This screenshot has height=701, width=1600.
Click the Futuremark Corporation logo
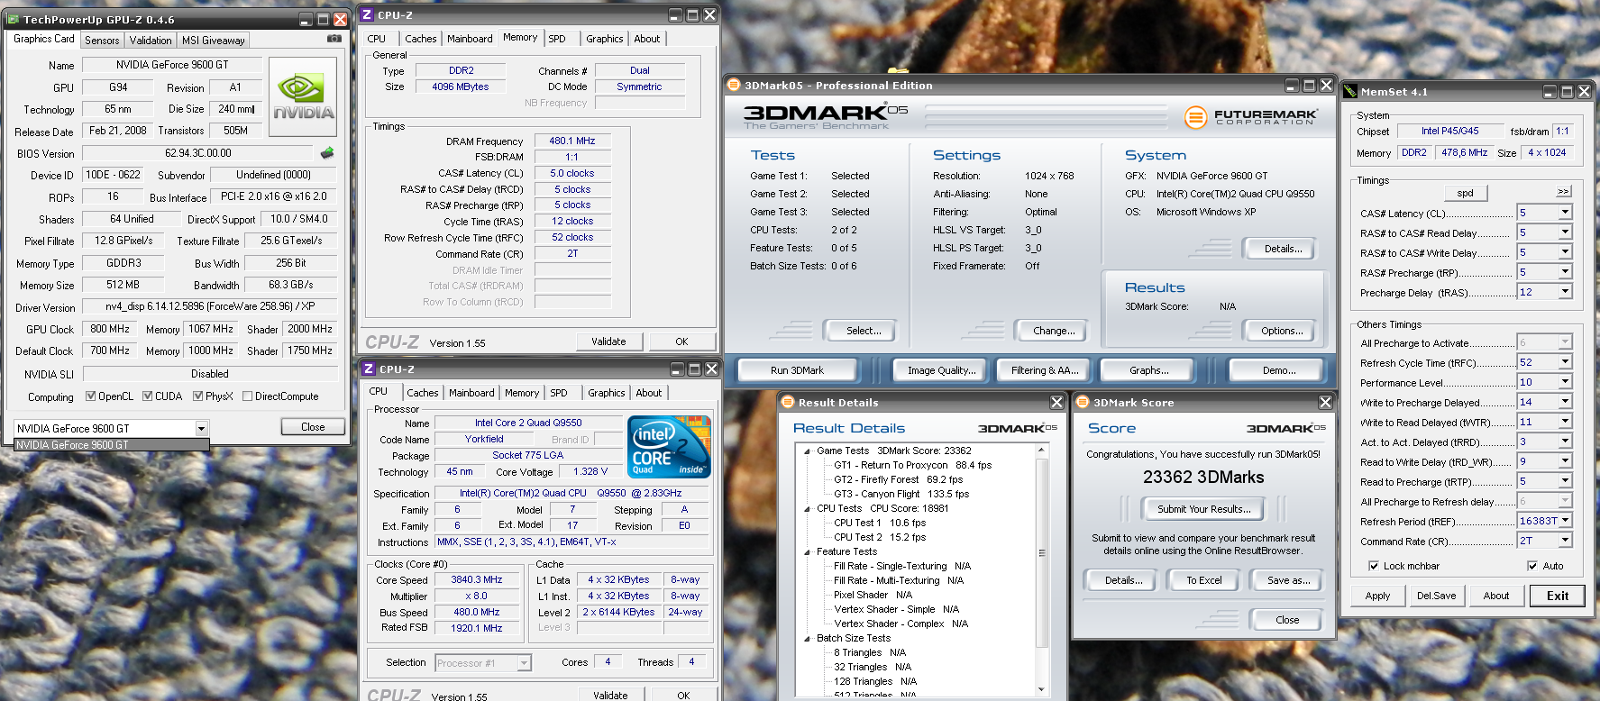(1250, 117)
